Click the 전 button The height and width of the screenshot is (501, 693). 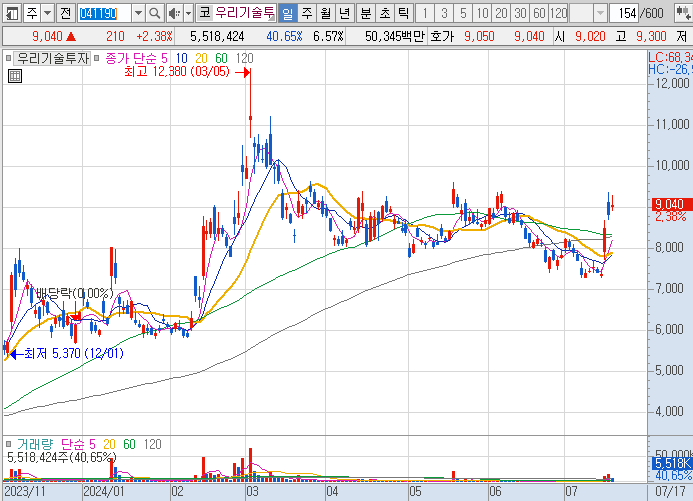65,13
